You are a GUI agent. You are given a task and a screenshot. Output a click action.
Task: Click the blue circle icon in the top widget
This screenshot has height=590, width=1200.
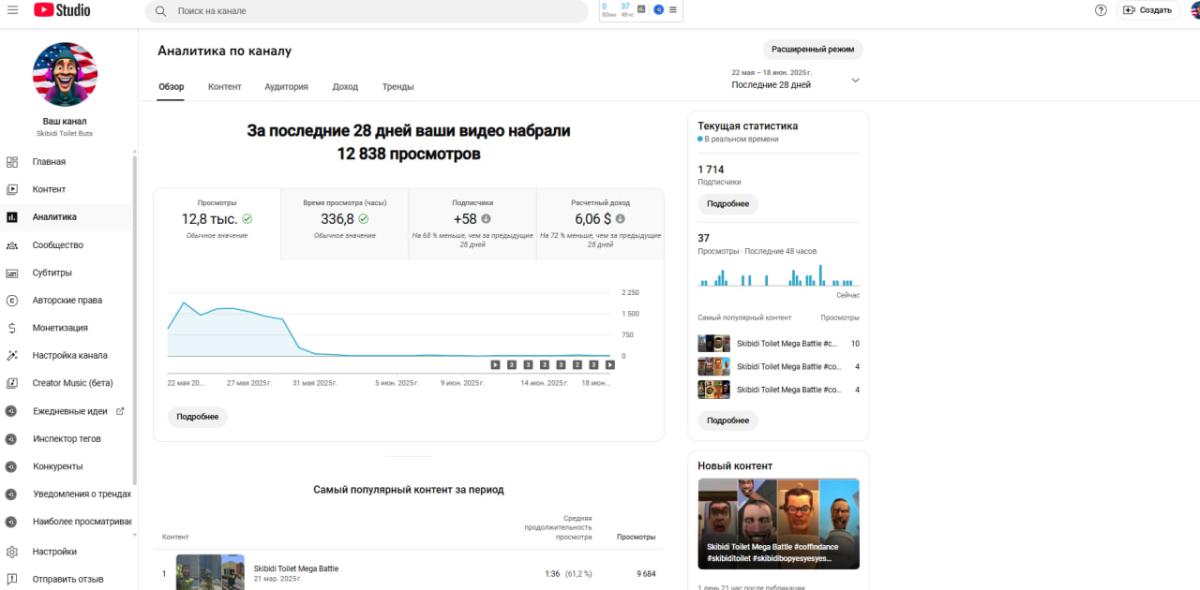[658, 9]
